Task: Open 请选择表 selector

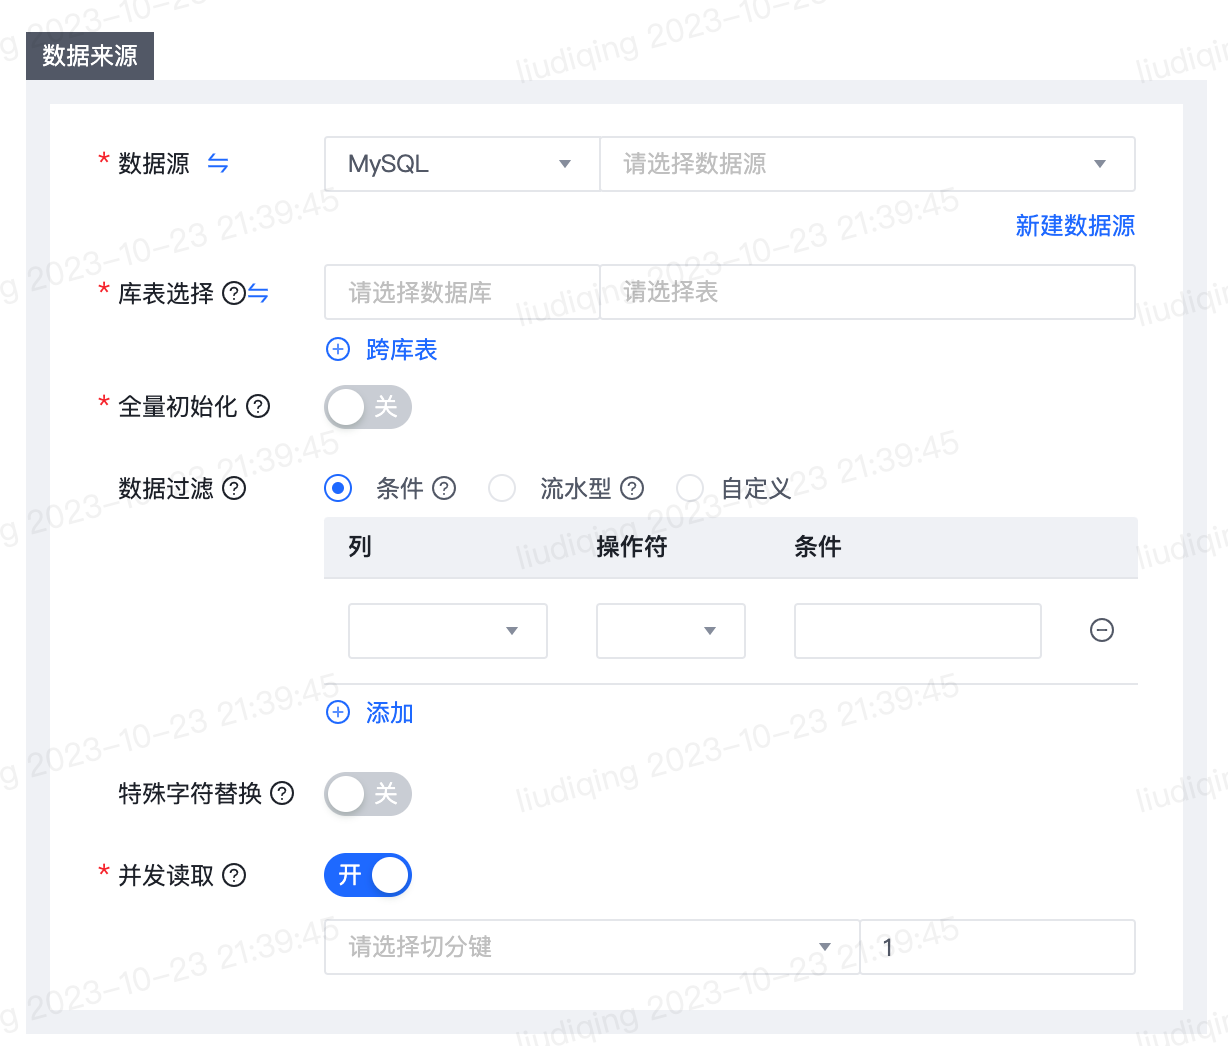Action: tap(867, 292)
